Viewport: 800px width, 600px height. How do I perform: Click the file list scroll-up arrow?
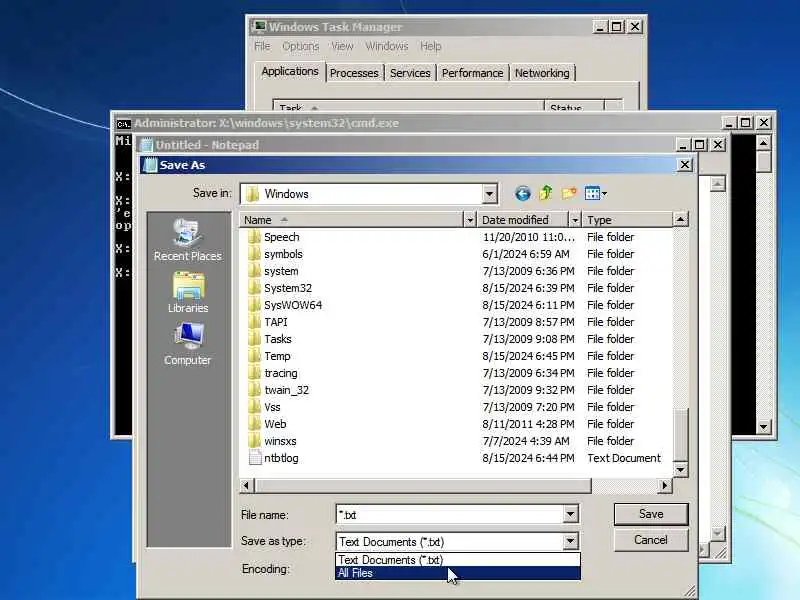(x=680, y=220)
